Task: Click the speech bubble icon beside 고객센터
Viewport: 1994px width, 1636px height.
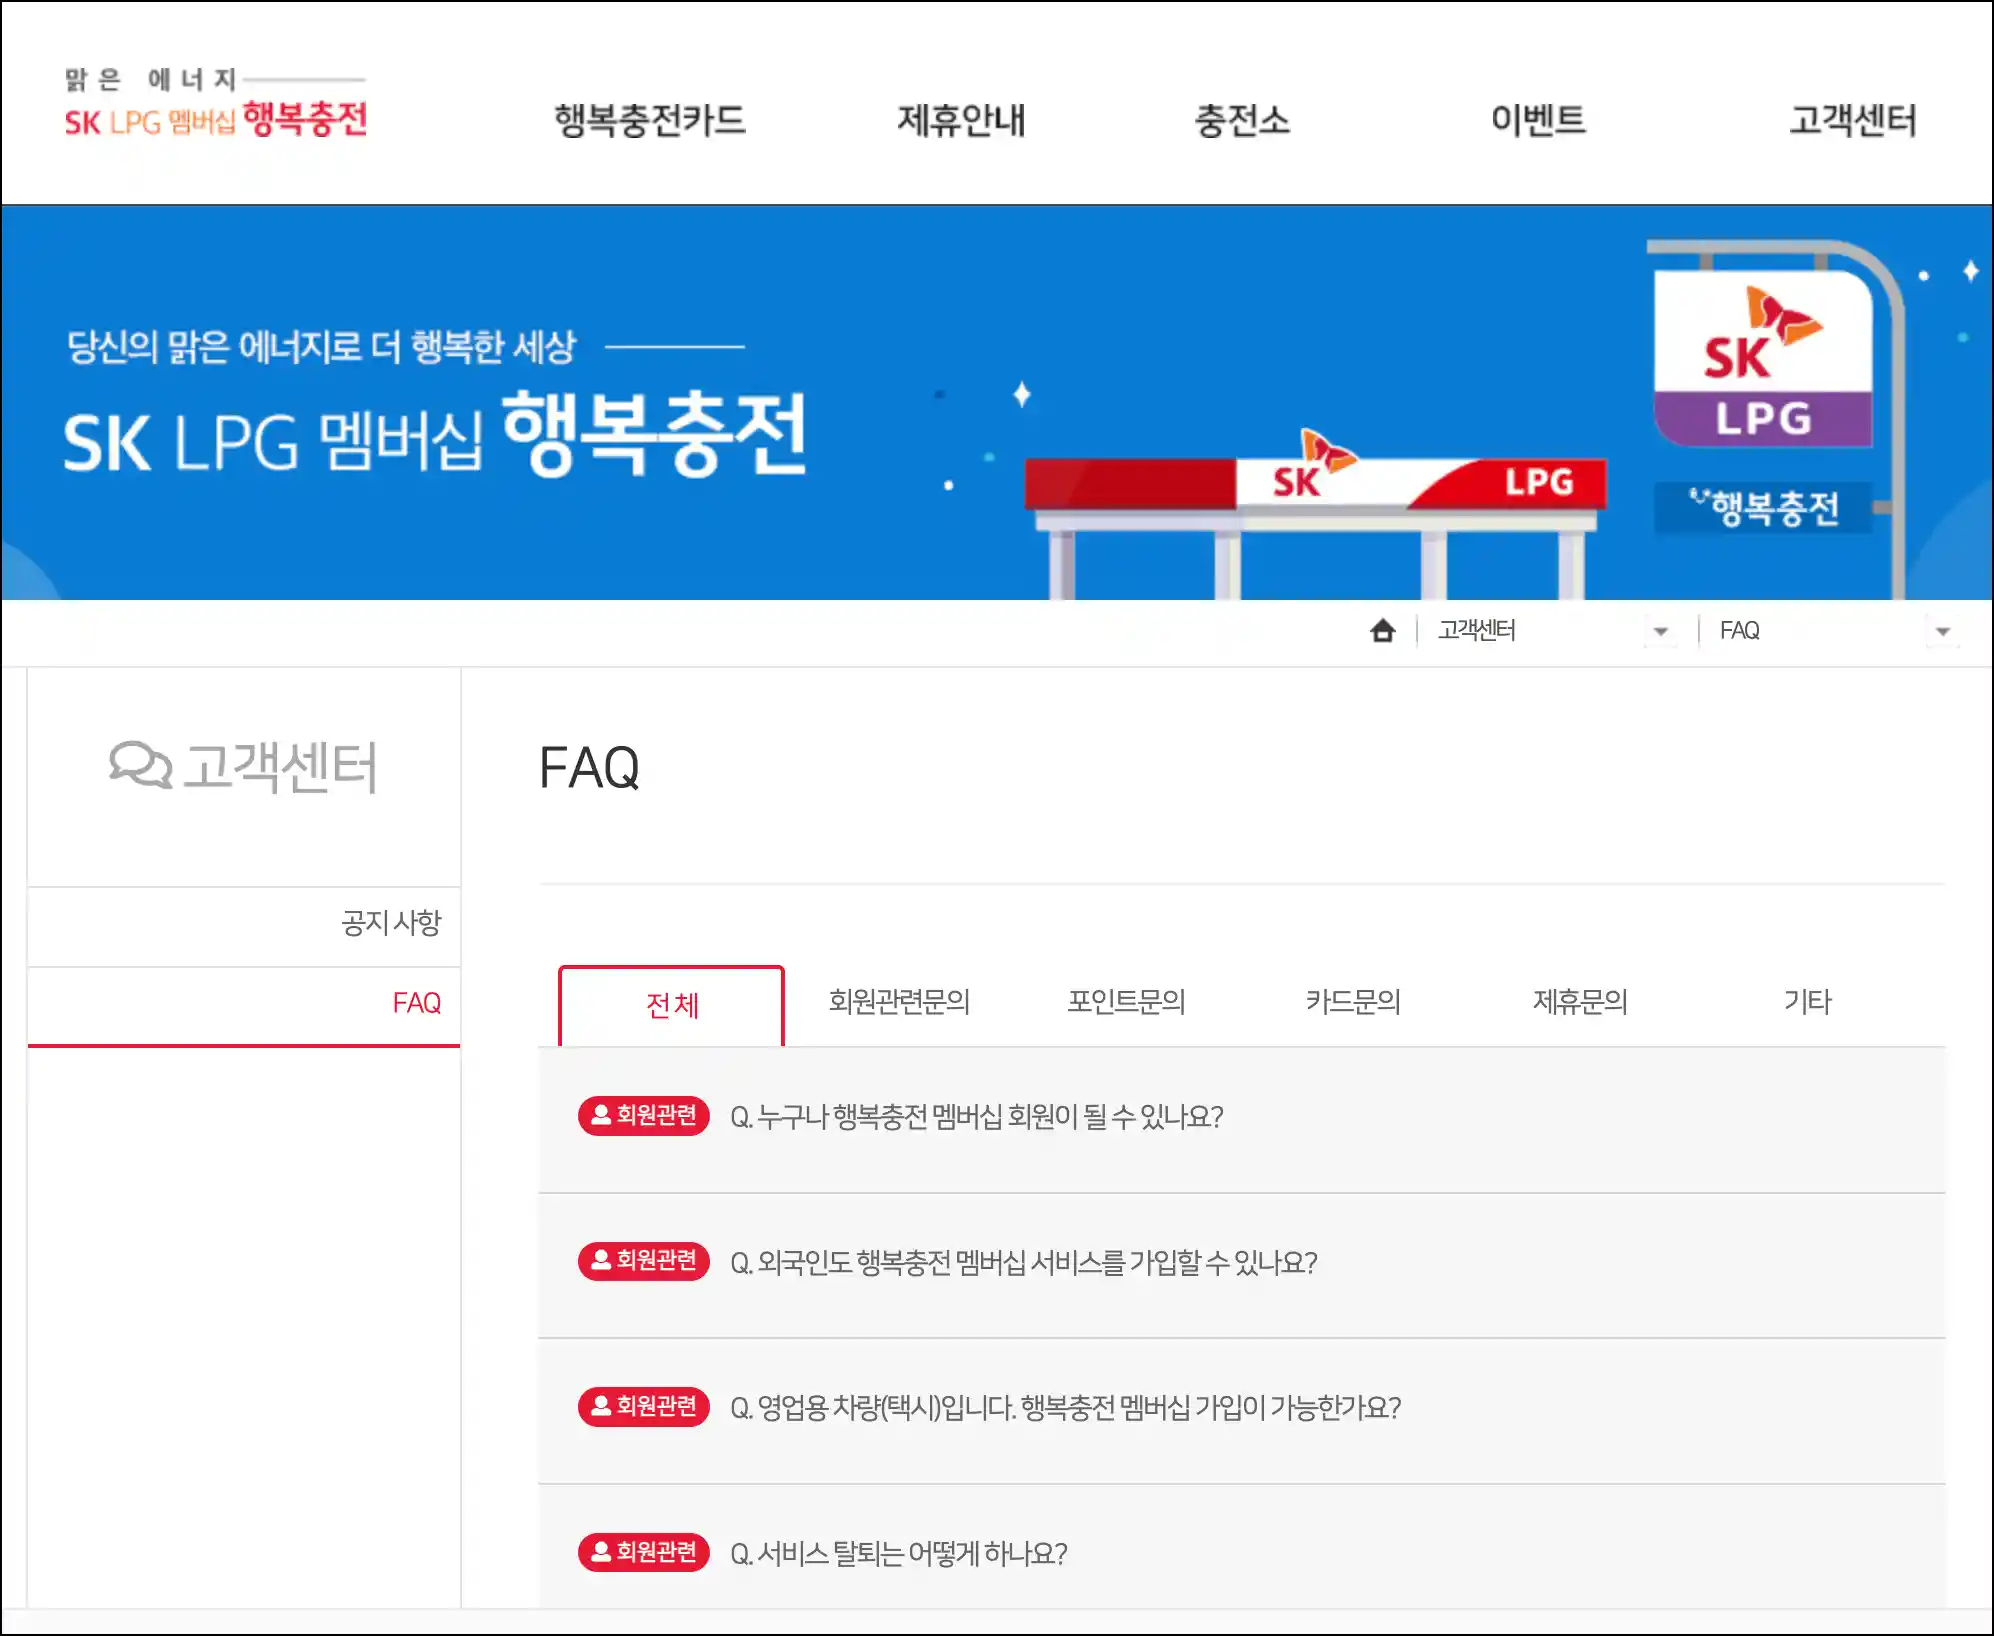Action: pyautogui.click(x=140, y=765)
